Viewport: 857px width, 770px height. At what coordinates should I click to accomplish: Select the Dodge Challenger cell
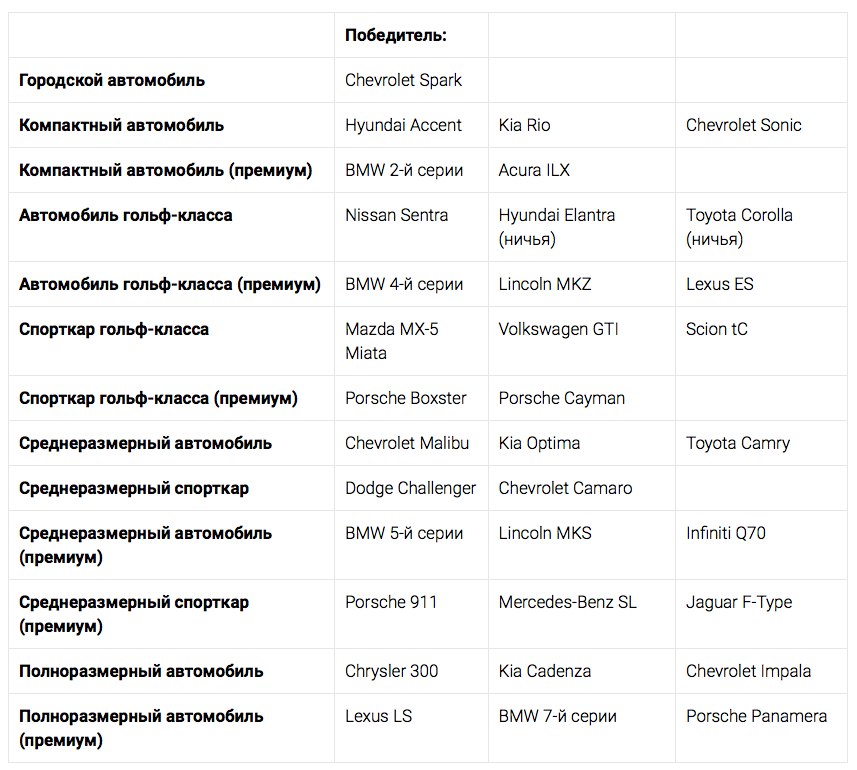pyautogui.click(x=410, y=488)
